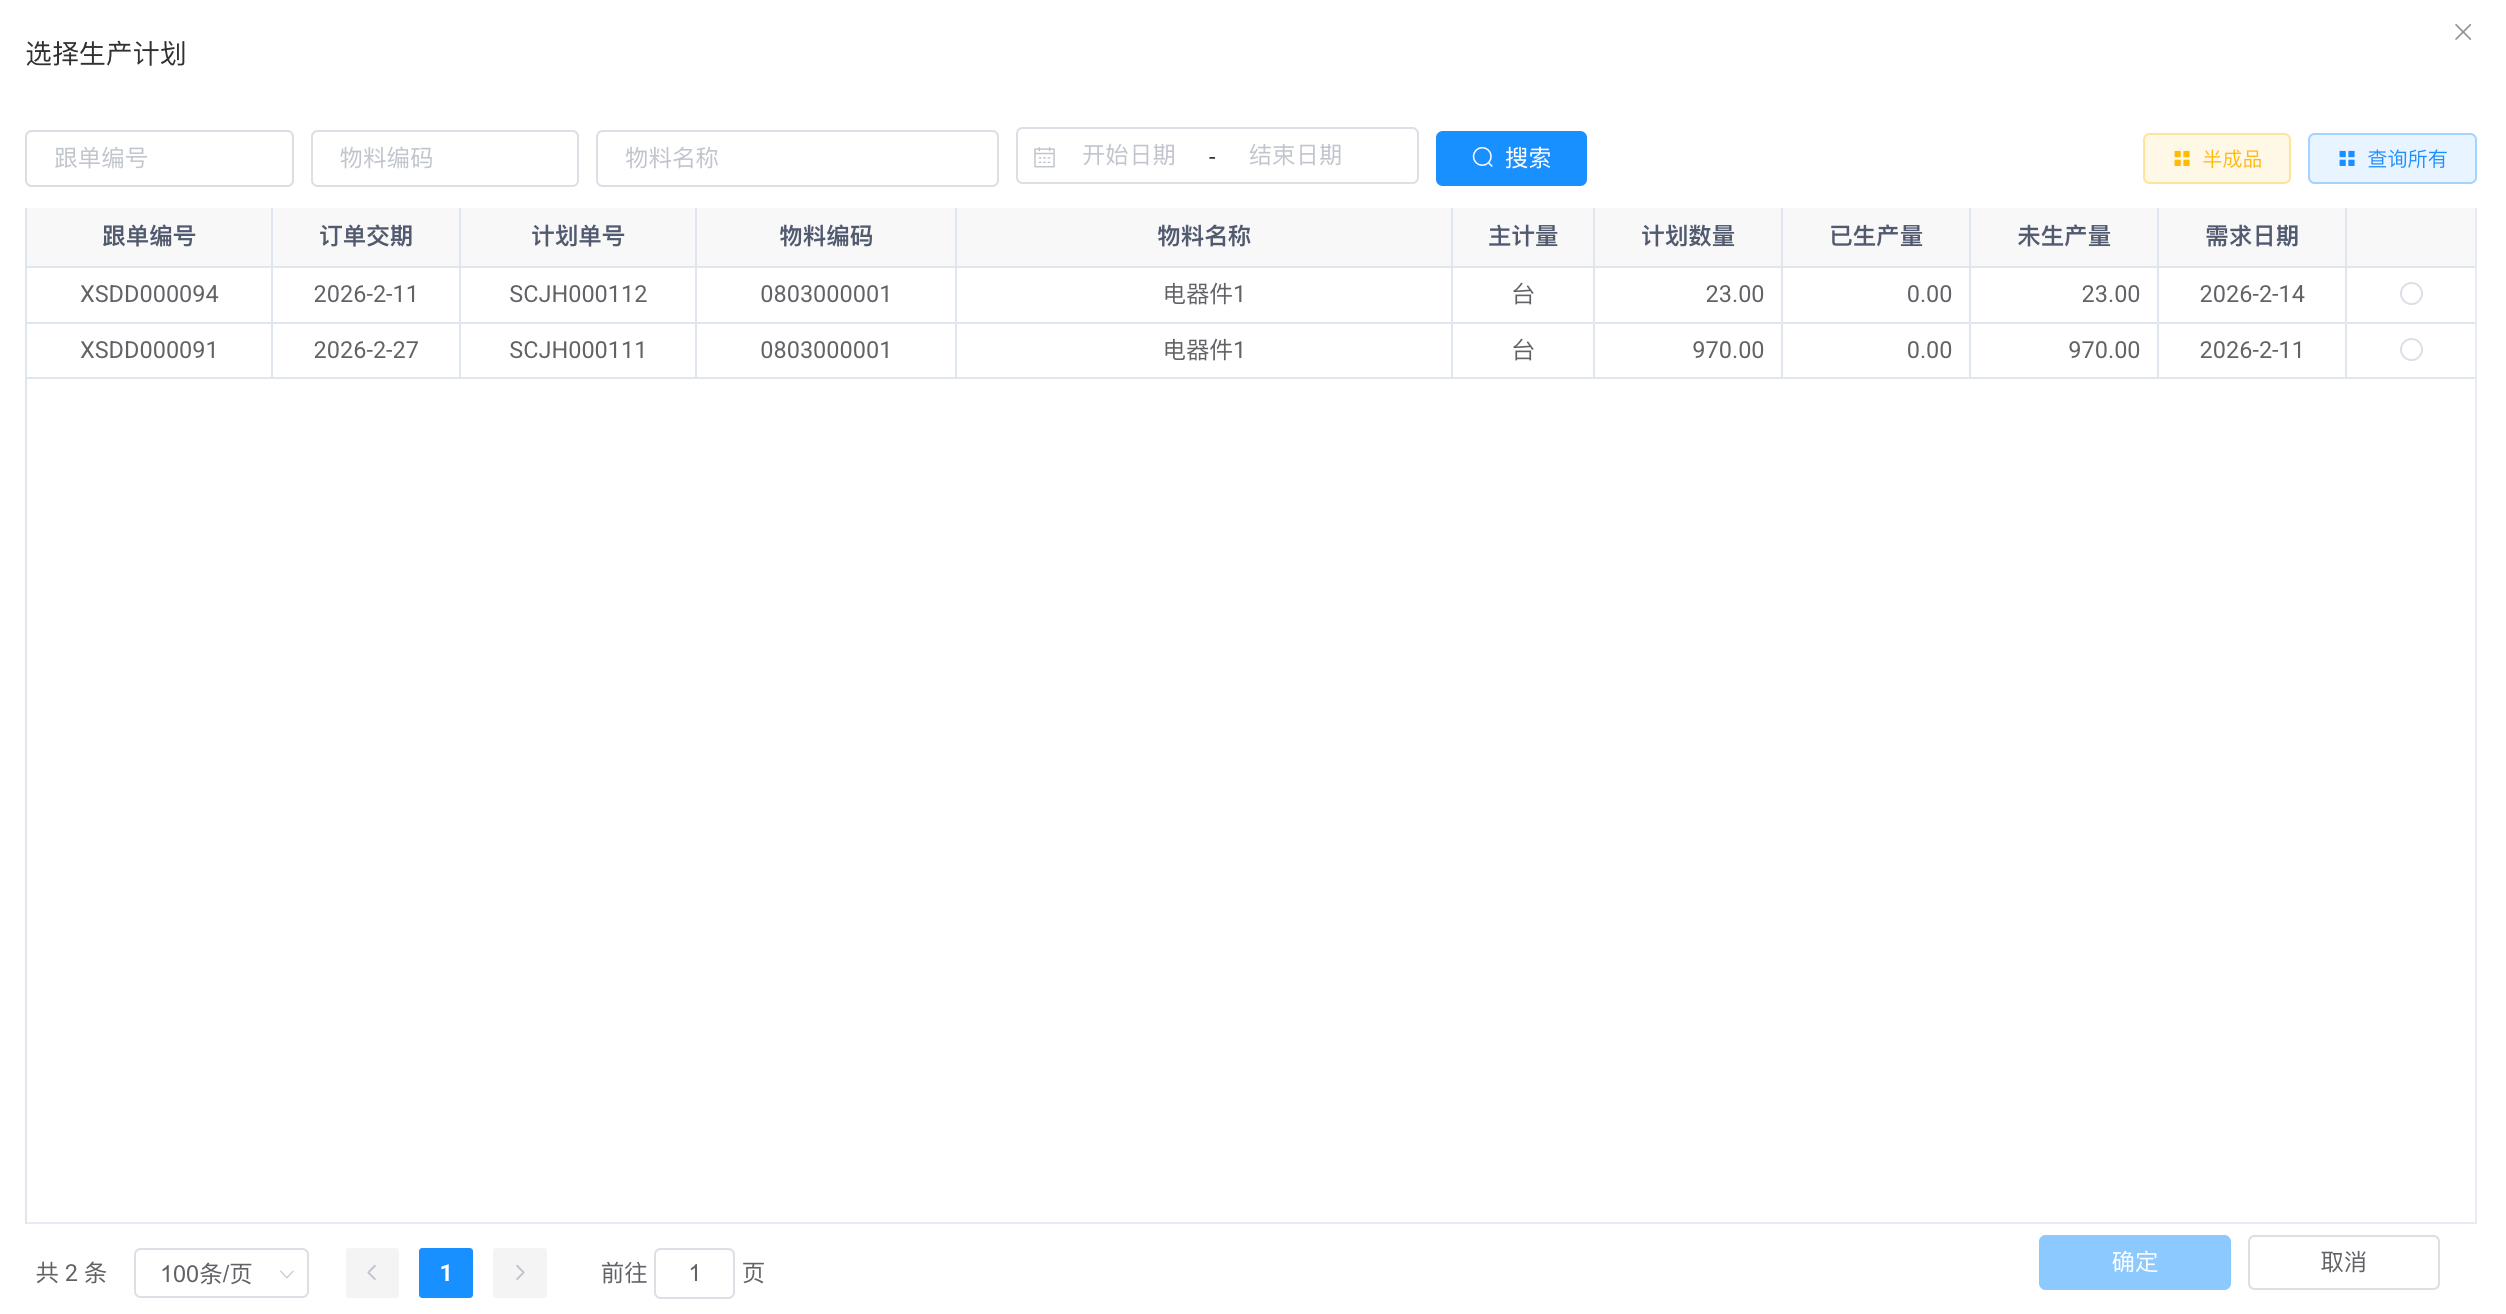Select radio for XSDD000094 row
The width and height of the screenshot is (2506, 1314).
click(2410, 294)
